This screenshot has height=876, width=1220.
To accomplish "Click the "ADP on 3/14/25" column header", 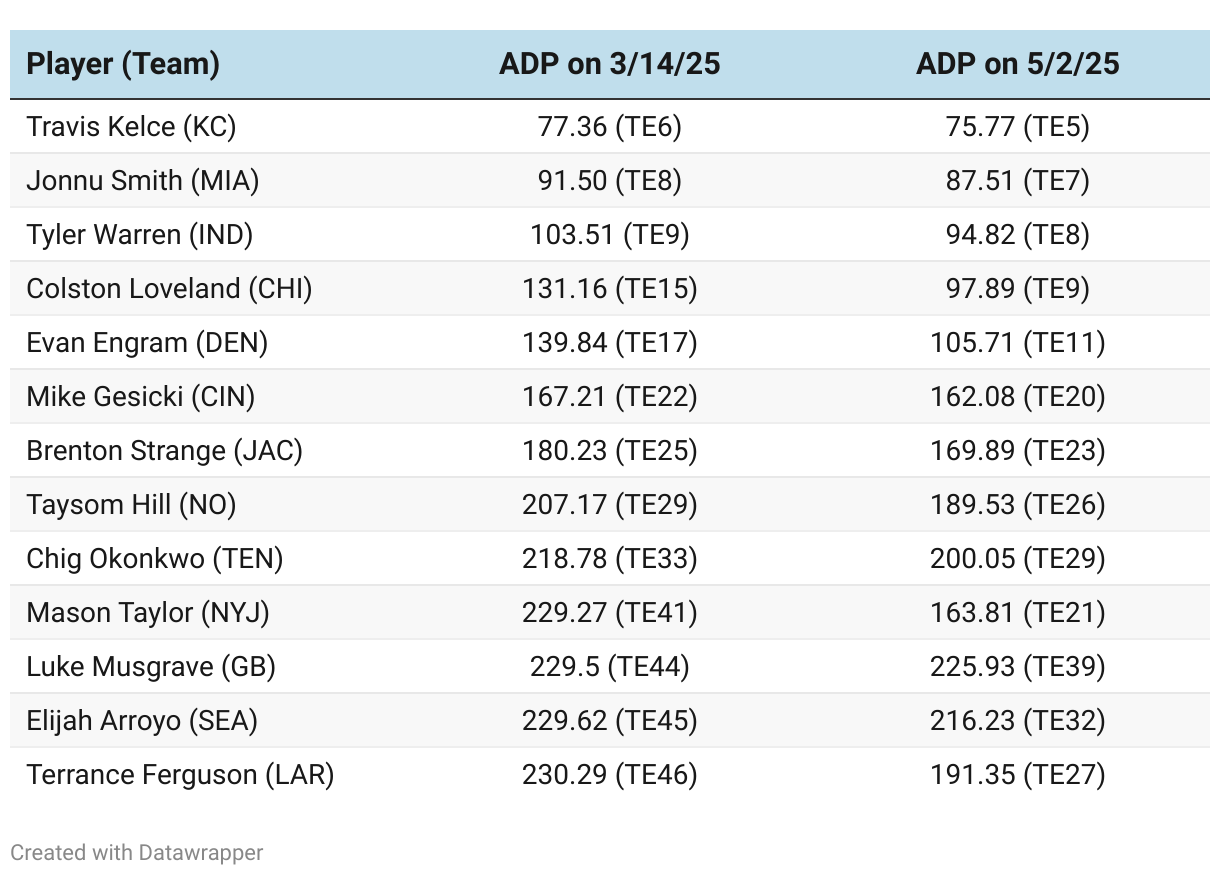I will (x=609, y=64).
